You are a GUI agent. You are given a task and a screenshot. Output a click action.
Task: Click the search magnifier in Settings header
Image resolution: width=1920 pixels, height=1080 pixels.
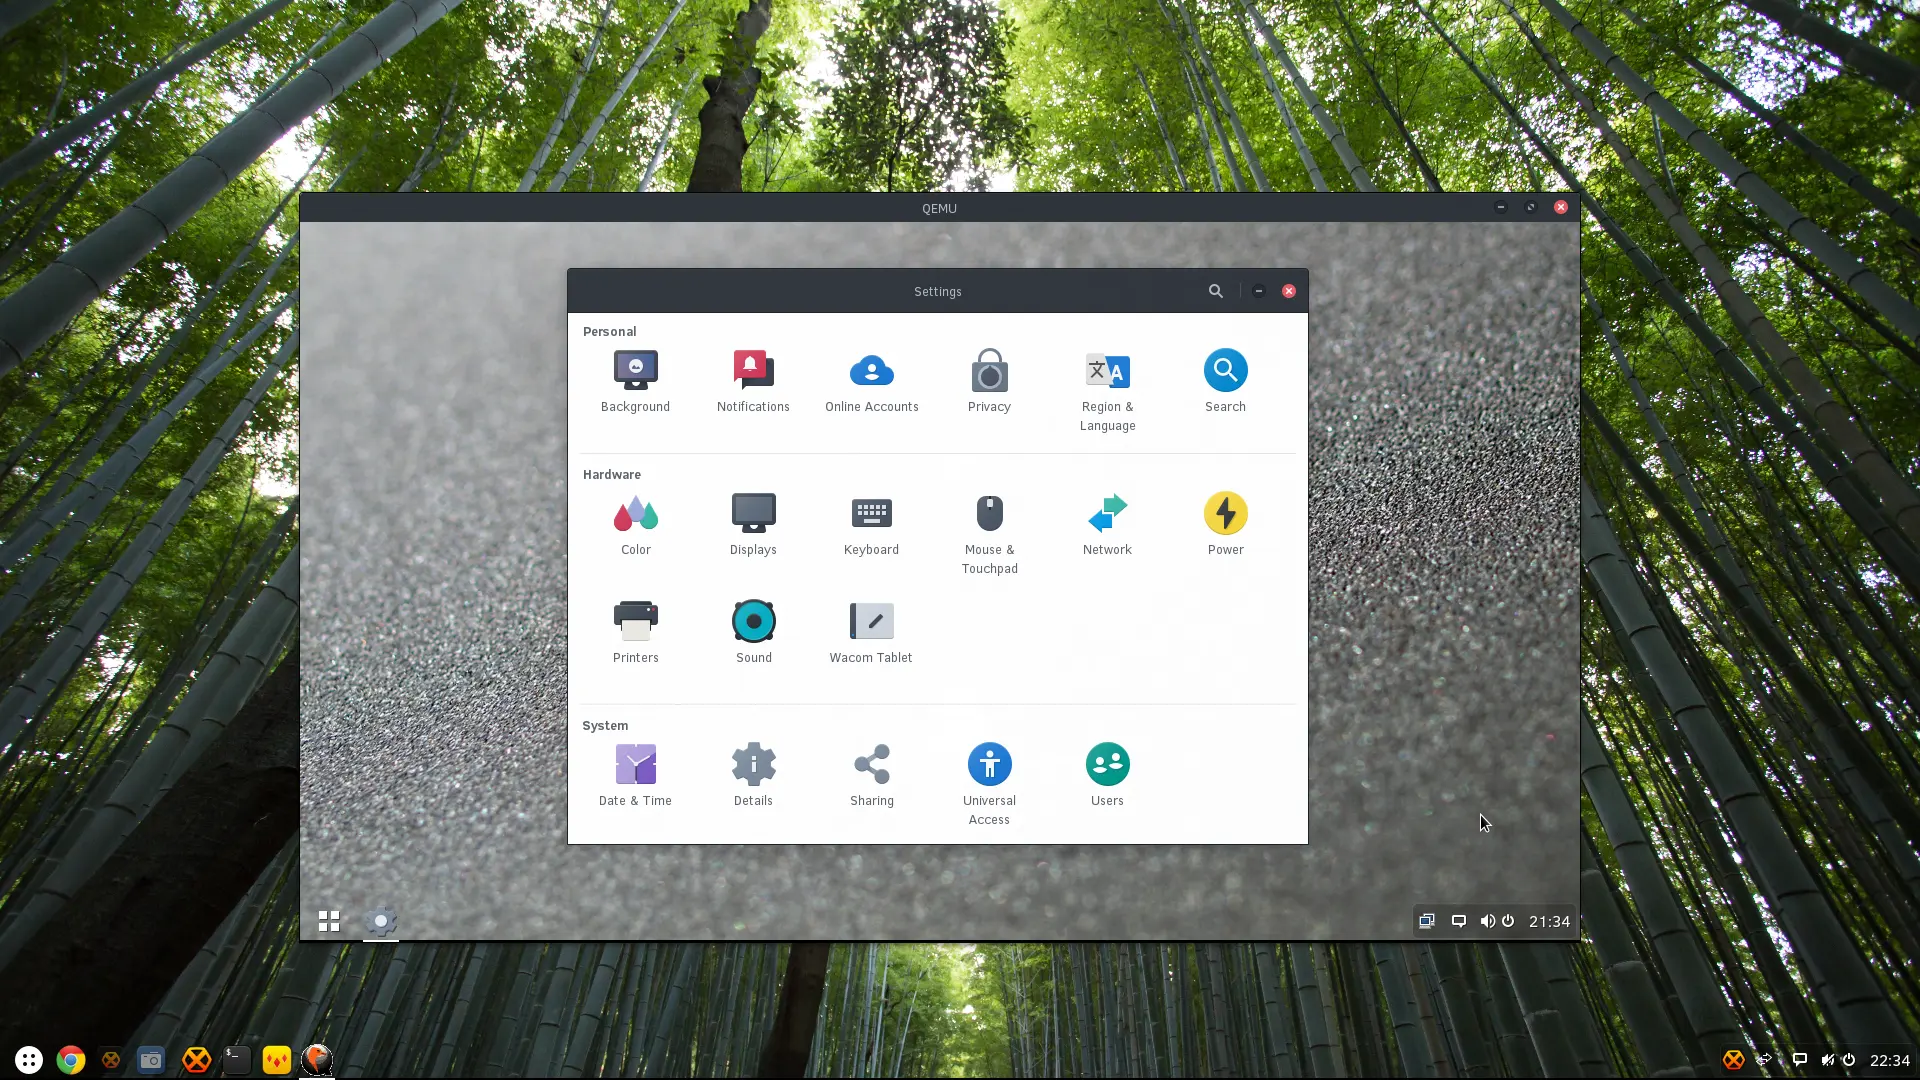[1215, 291]
